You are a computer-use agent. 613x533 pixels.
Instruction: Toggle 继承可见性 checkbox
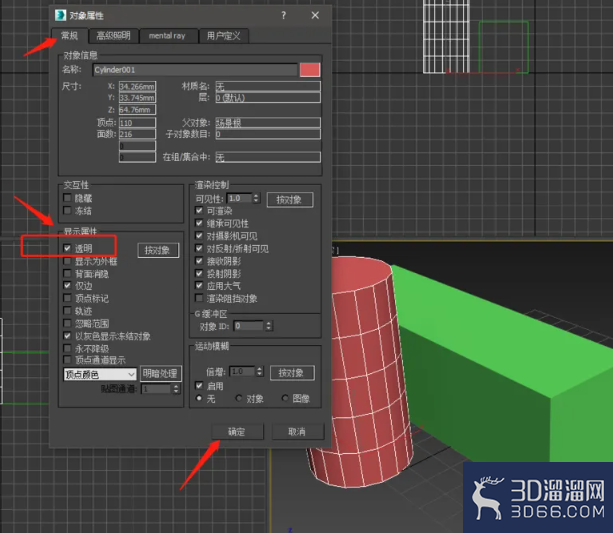[199, 223]
